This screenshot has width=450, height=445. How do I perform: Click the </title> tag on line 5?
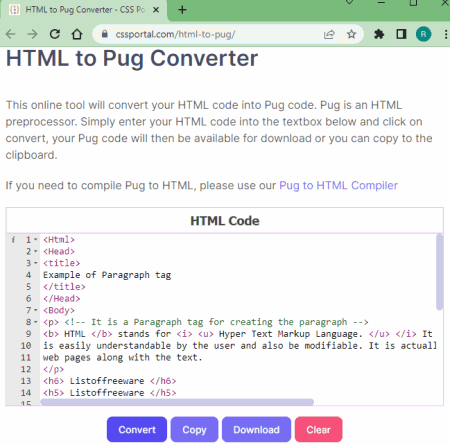(x=64, y=287)
